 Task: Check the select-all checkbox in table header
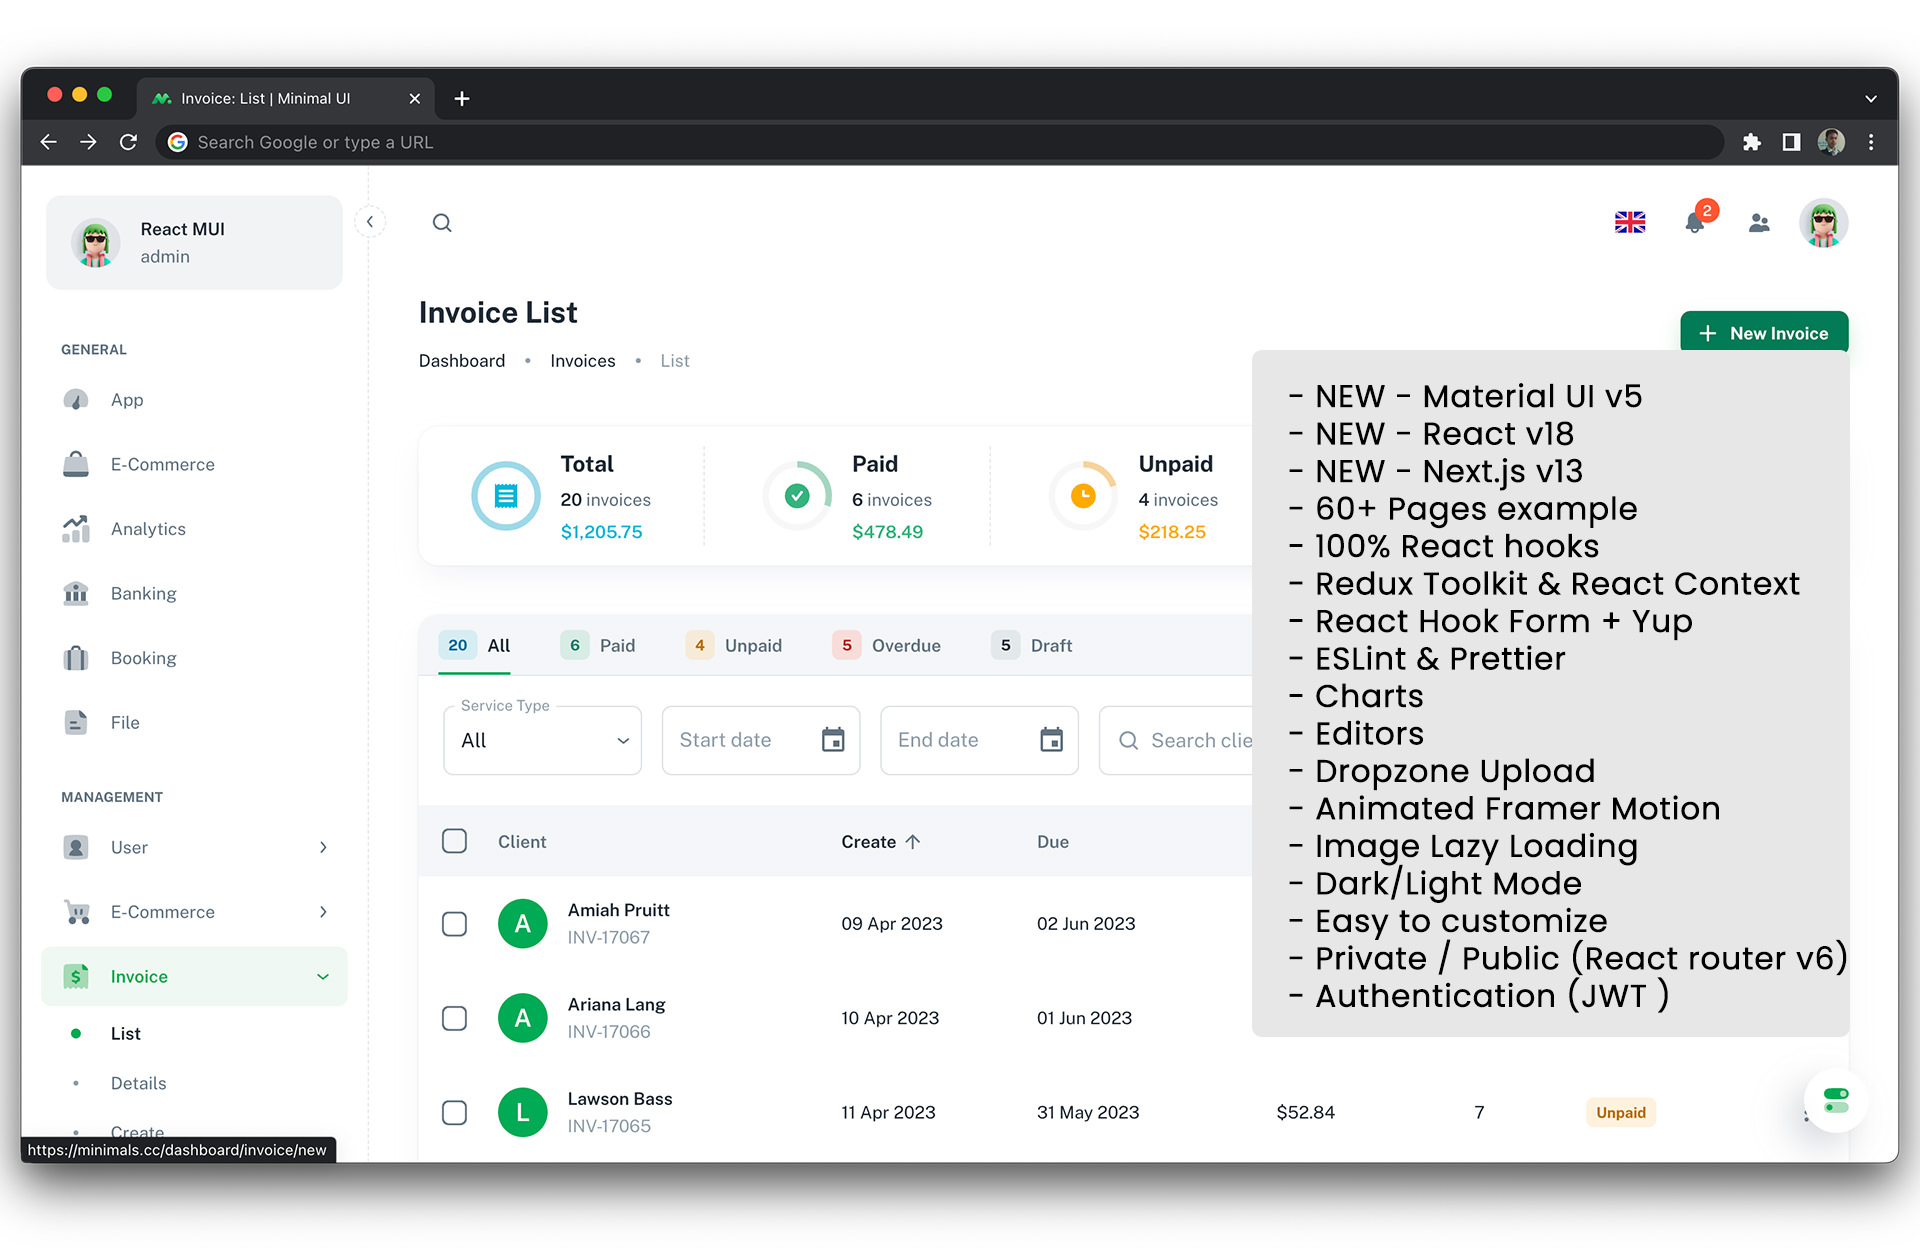click(x=454, y=841)
